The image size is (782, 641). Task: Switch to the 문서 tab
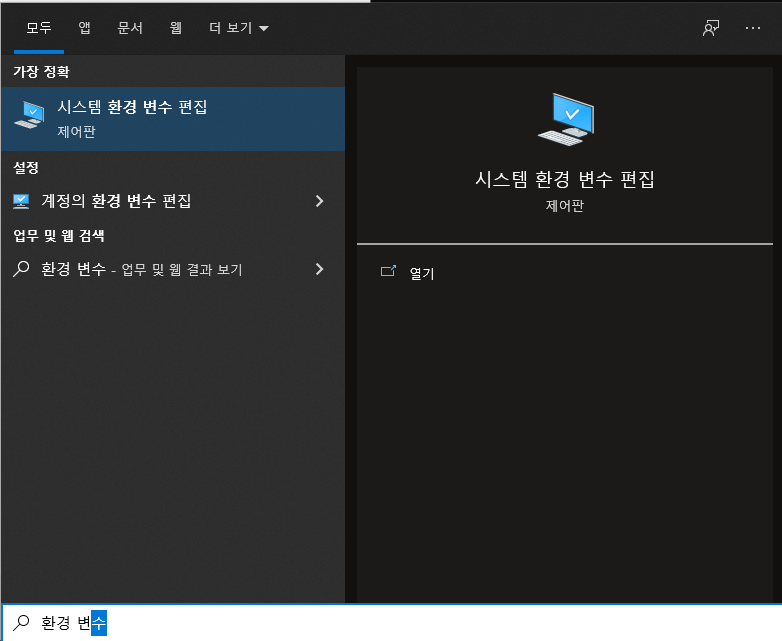[x=130, y=28]
